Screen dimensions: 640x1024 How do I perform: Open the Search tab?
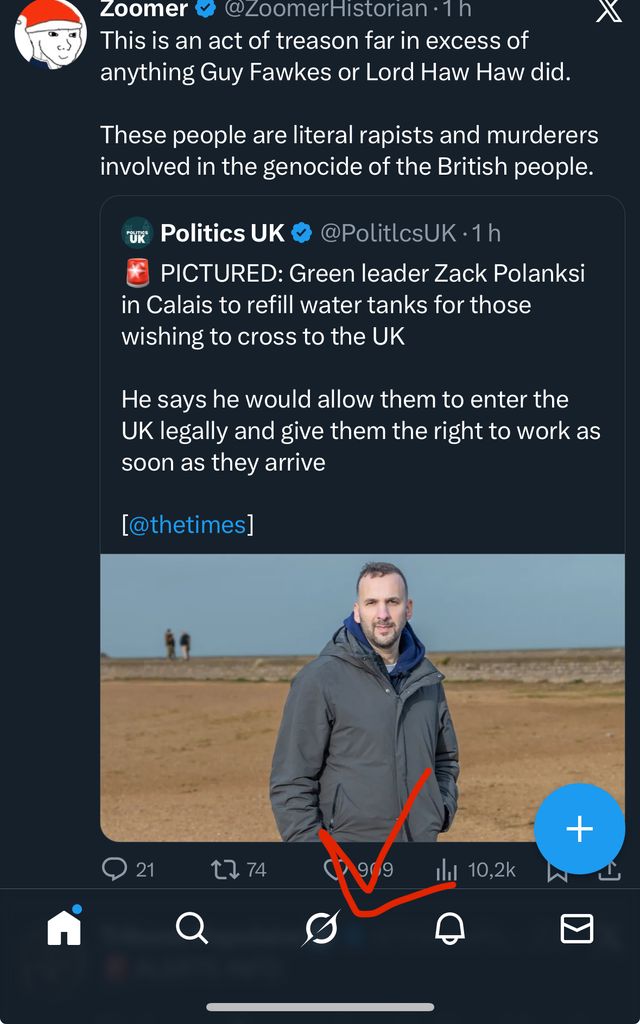[191, 929]
